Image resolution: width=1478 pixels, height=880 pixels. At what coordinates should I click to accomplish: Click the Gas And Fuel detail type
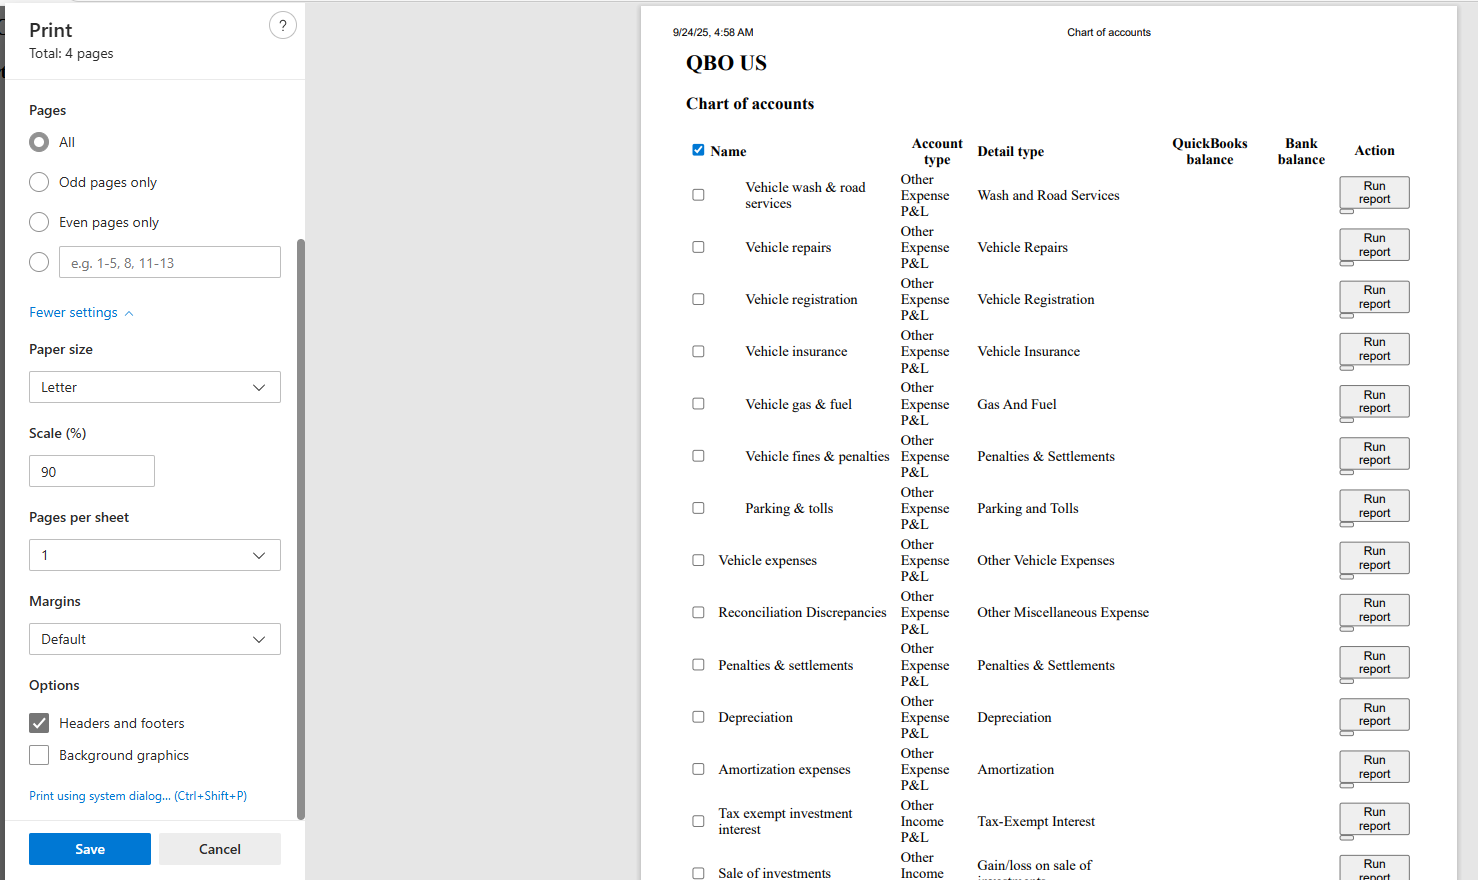pos(1017,404)
